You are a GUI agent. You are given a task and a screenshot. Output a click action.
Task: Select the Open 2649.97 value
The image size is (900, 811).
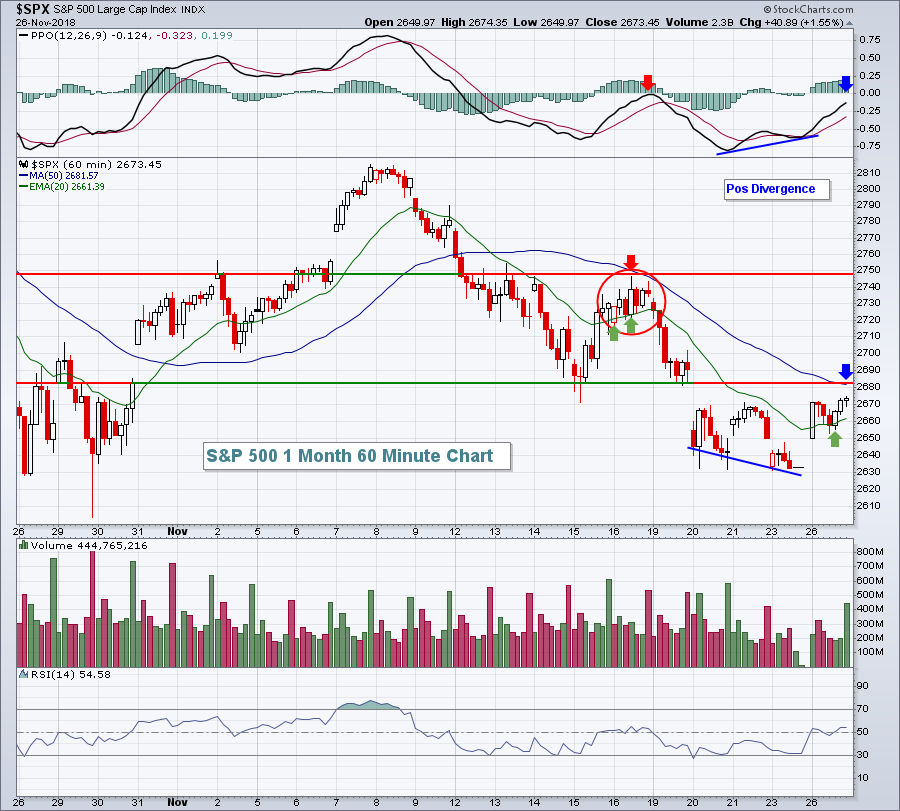click(x=401, y=22)
